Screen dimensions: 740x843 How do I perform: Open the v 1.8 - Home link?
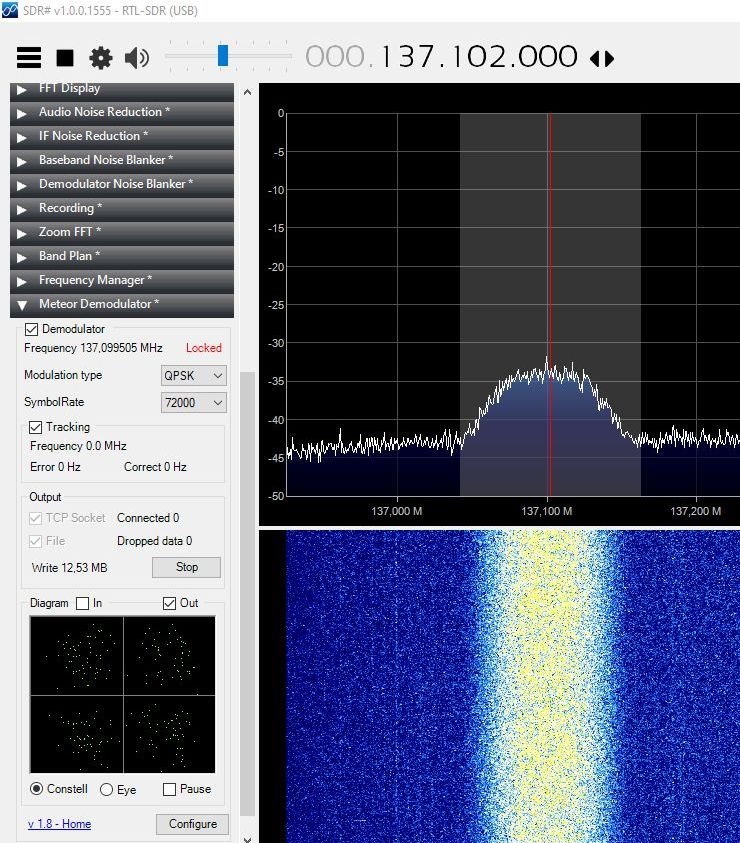click(59, 824)
